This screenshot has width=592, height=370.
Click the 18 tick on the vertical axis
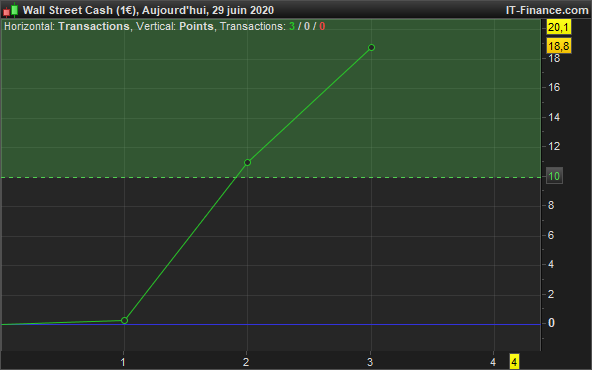coord(554,58)
